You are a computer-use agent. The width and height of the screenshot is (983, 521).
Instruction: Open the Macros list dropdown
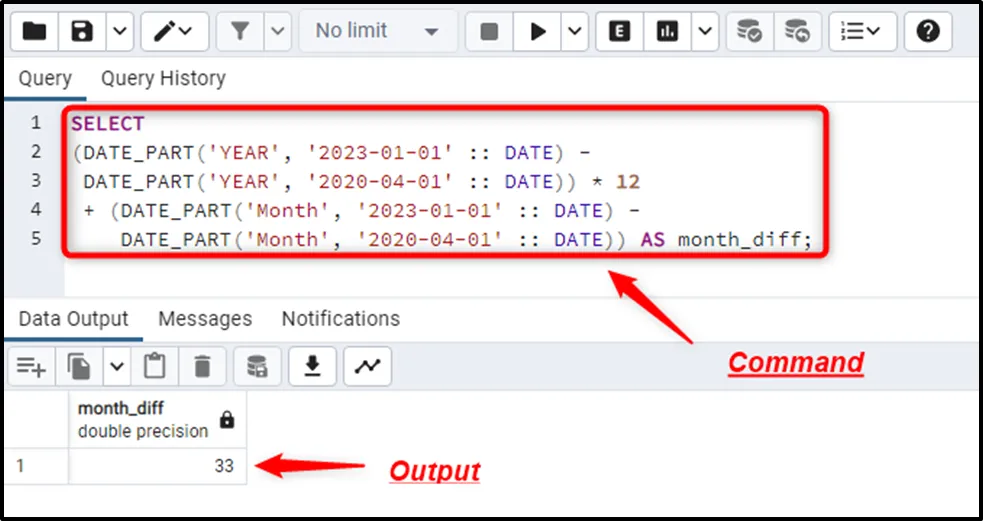pos(862,32)
